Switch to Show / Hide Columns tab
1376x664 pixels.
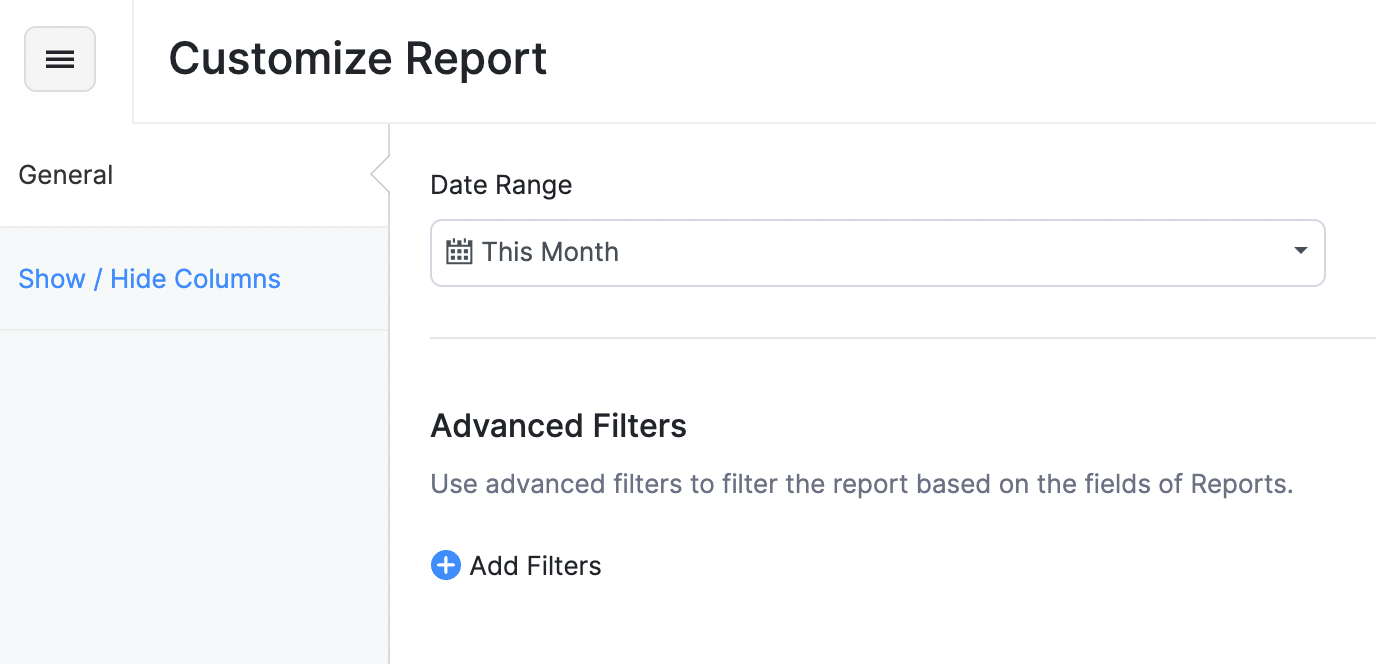point(194,279)
